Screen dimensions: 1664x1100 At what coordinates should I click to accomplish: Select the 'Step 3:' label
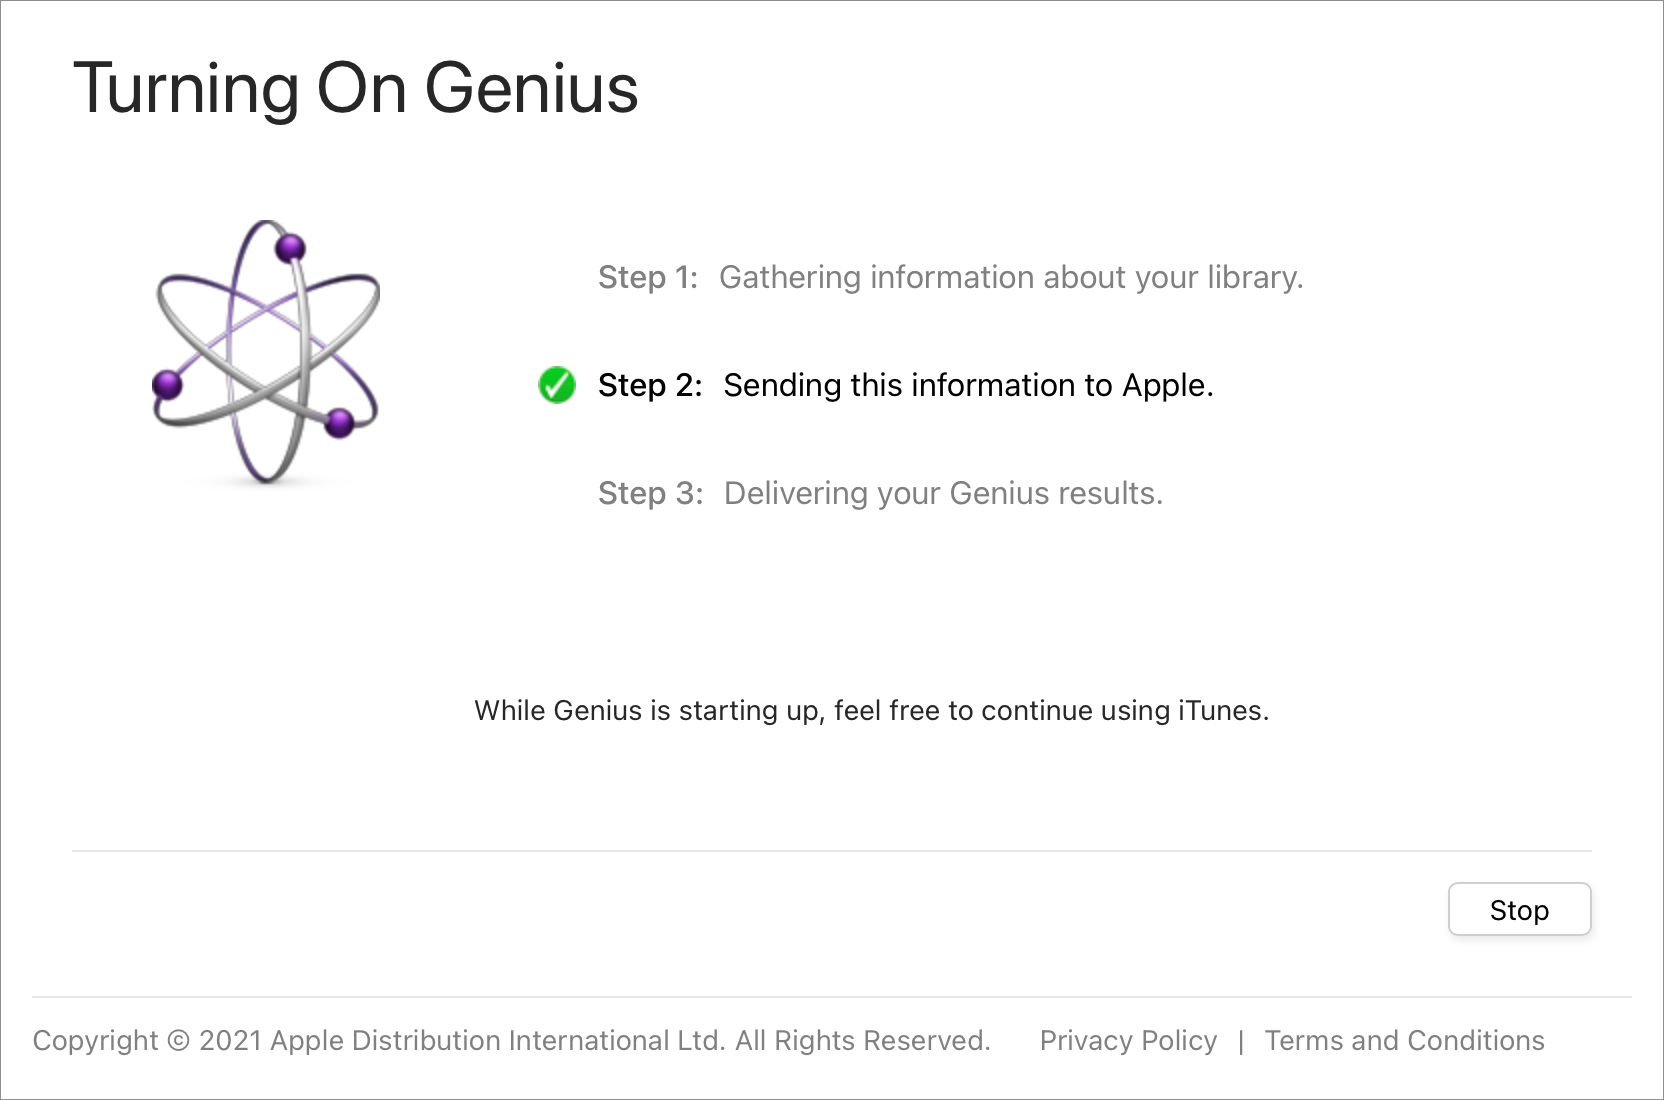[x=650, y=493]
